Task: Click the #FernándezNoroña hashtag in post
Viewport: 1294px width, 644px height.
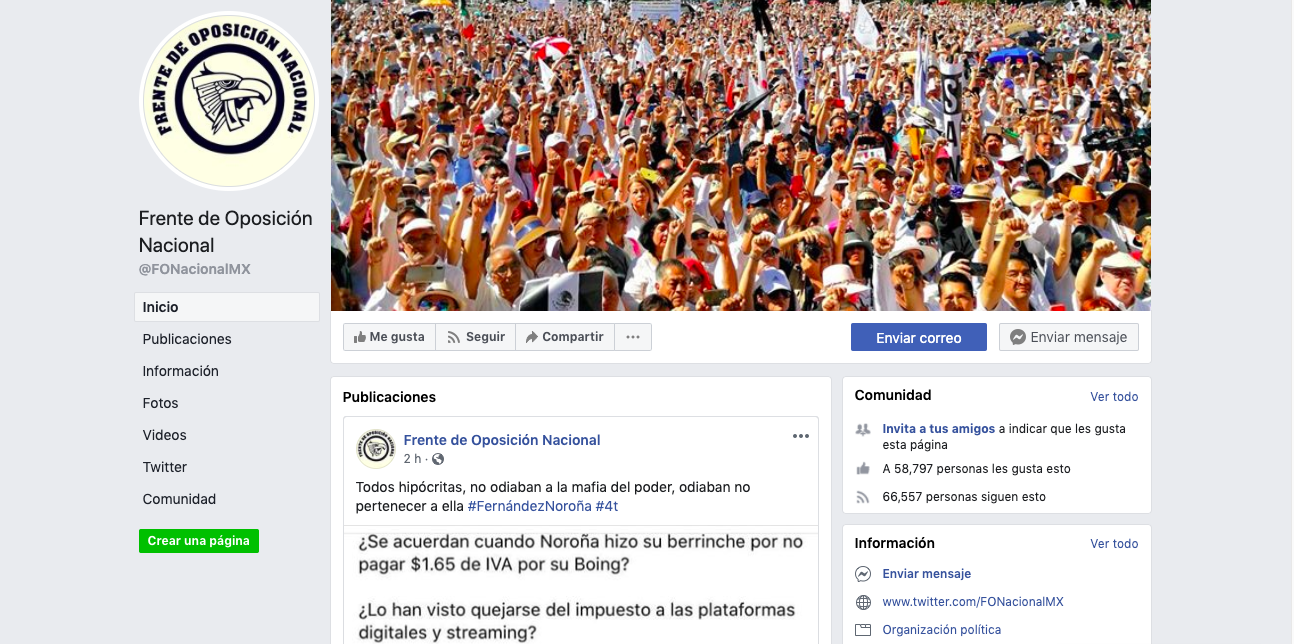Action: 530,506
